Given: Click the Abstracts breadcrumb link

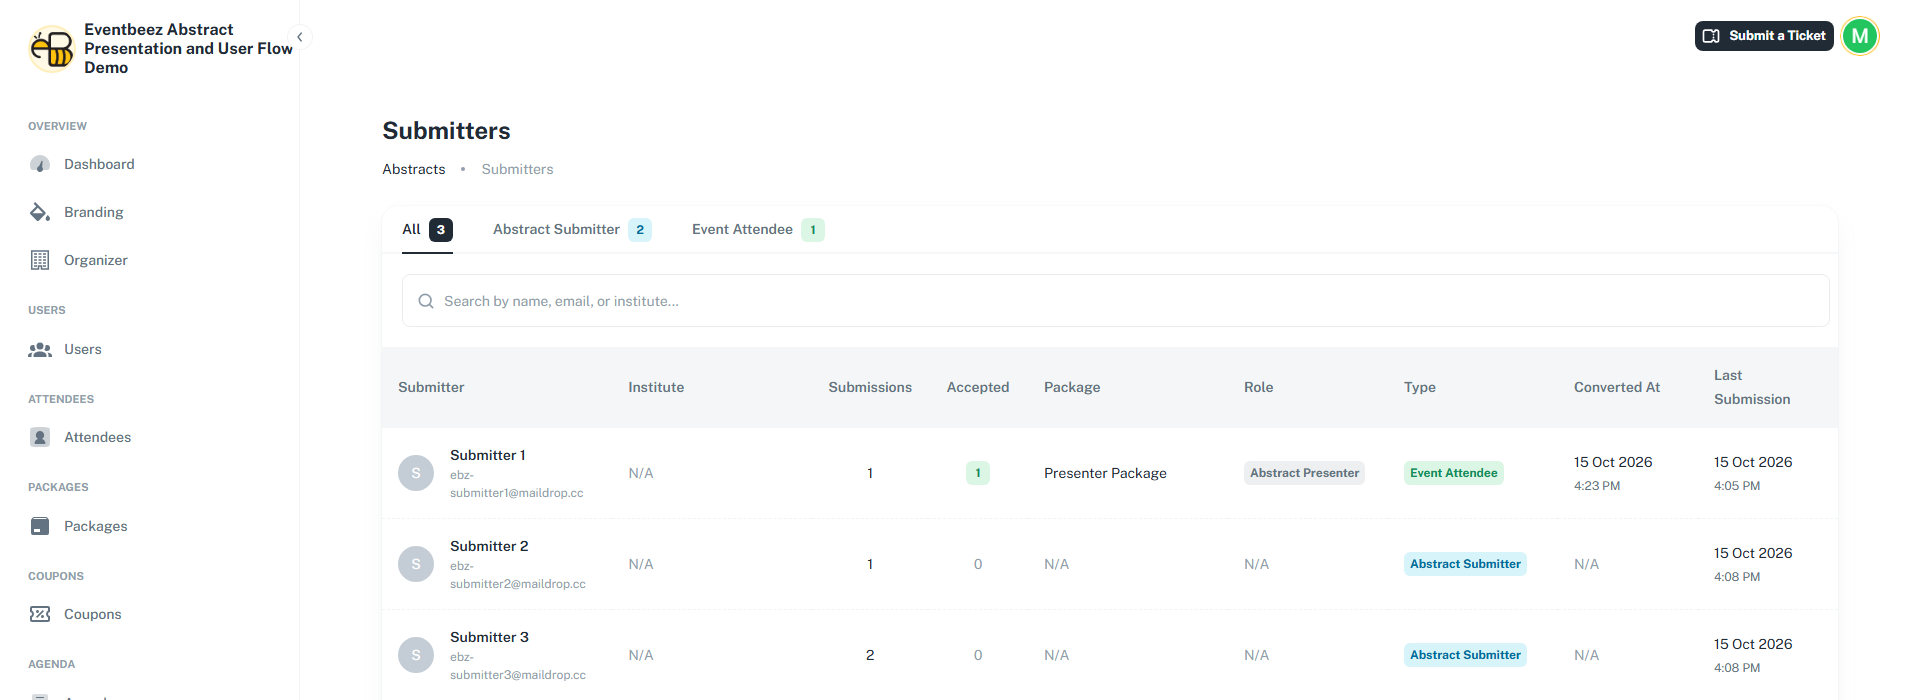Looking at the screenshot, I should point(414,169).
